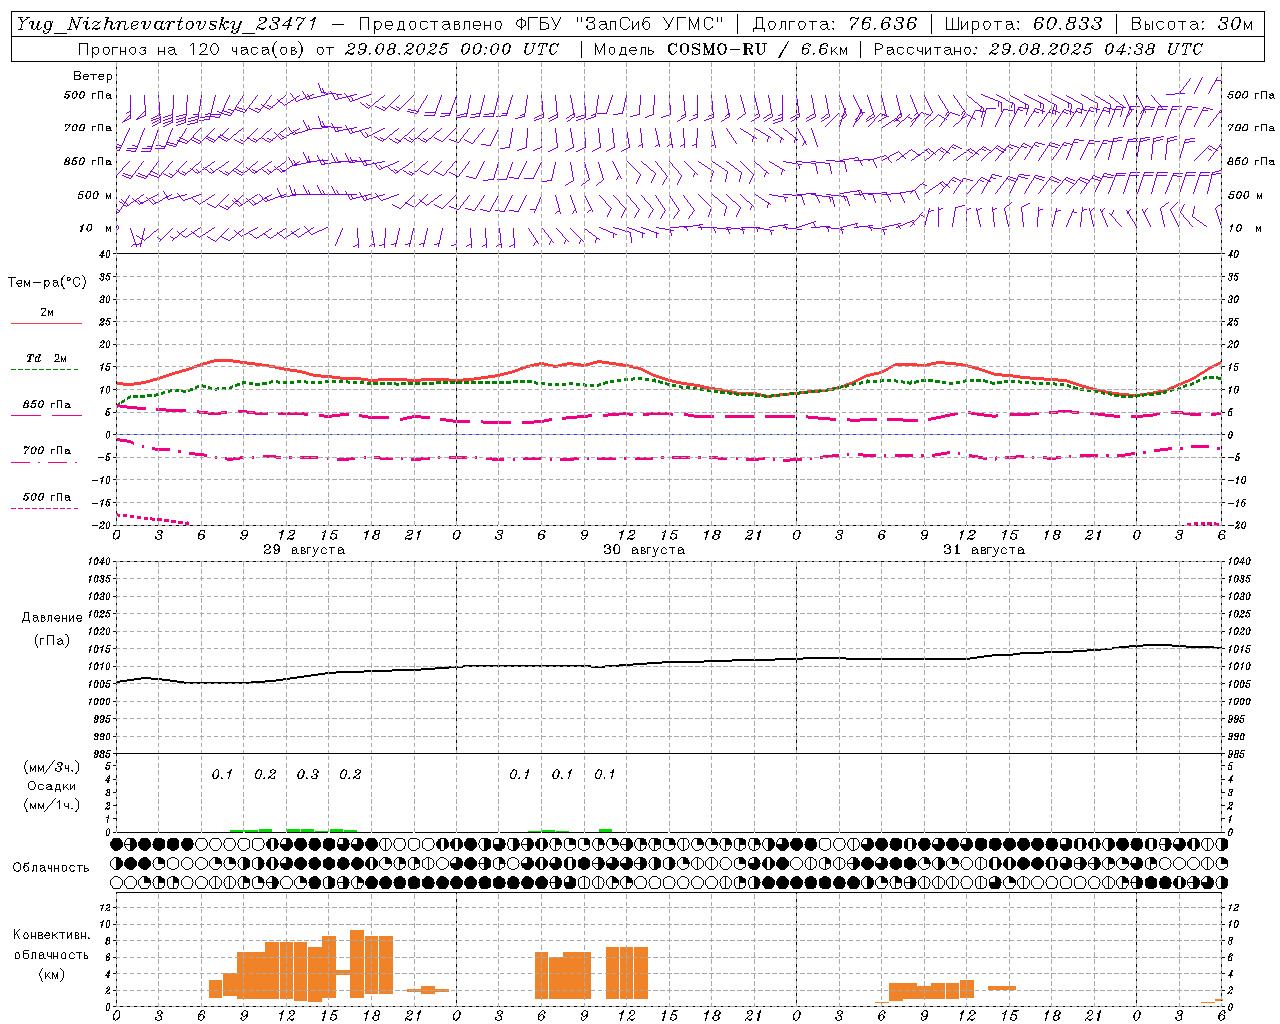Click the 'Широта: 60.833' latitude value
This screenshot has height=1024, width=1280.
point(1024,24)
